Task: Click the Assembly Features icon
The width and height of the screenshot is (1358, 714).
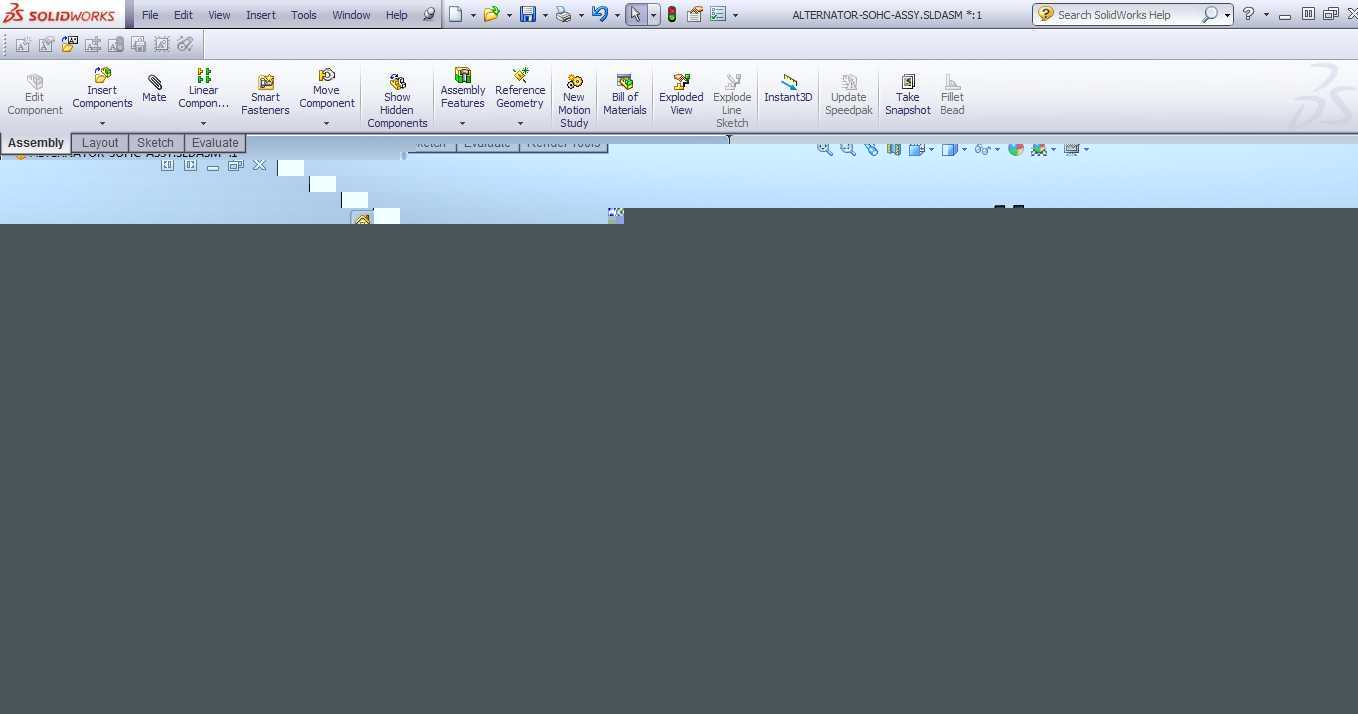Action: (x=463, y=76)
